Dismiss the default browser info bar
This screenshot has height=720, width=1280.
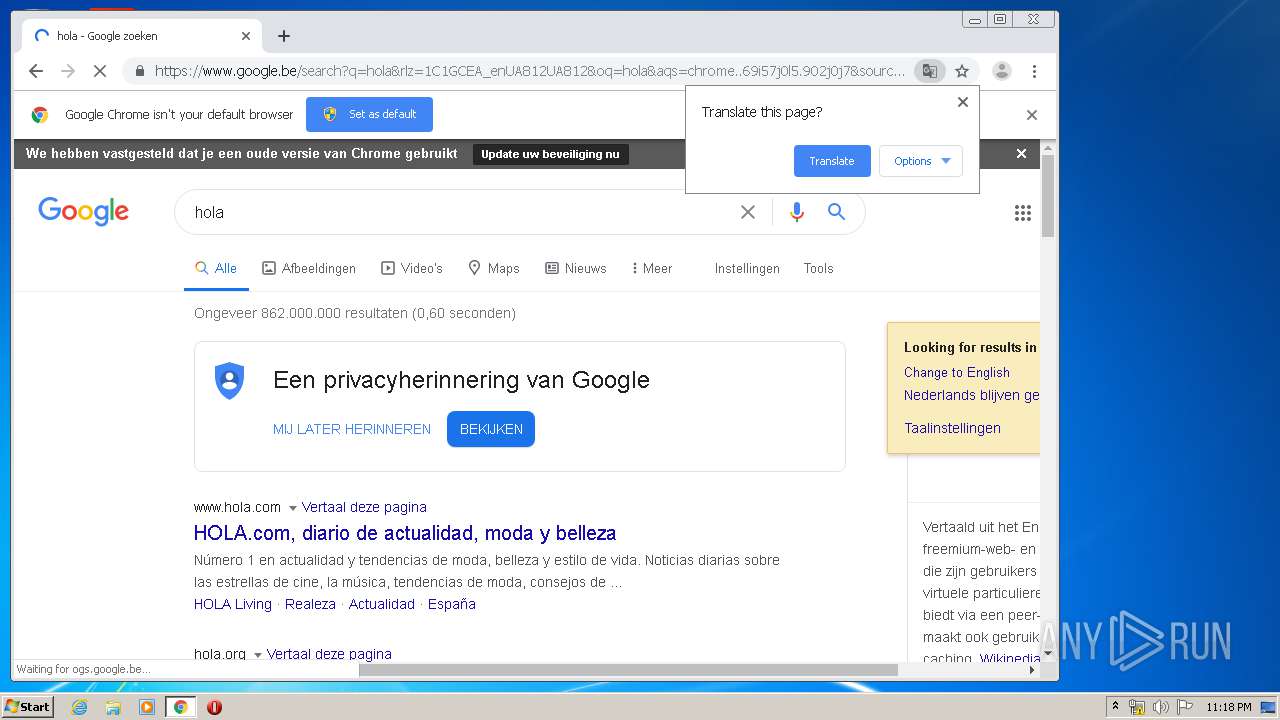[1032, 115]
